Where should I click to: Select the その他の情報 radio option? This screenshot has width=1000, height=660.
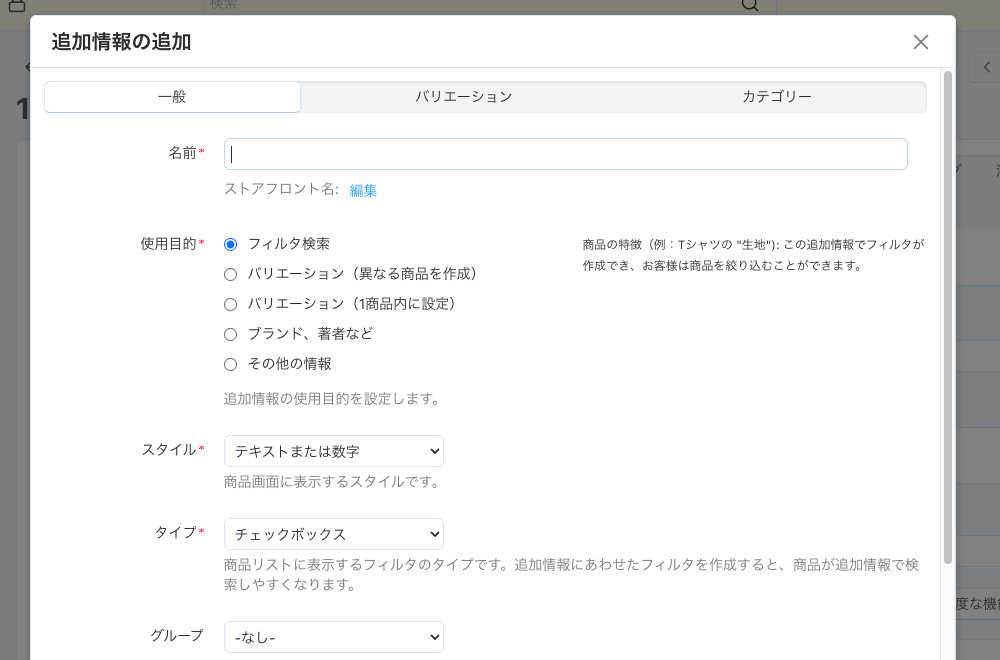pyautogui.click(x=231, y=364)
